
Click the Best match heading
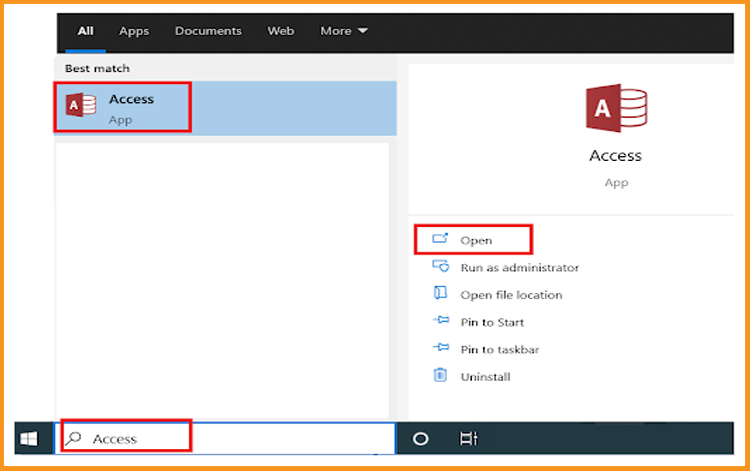pos(97,68)
